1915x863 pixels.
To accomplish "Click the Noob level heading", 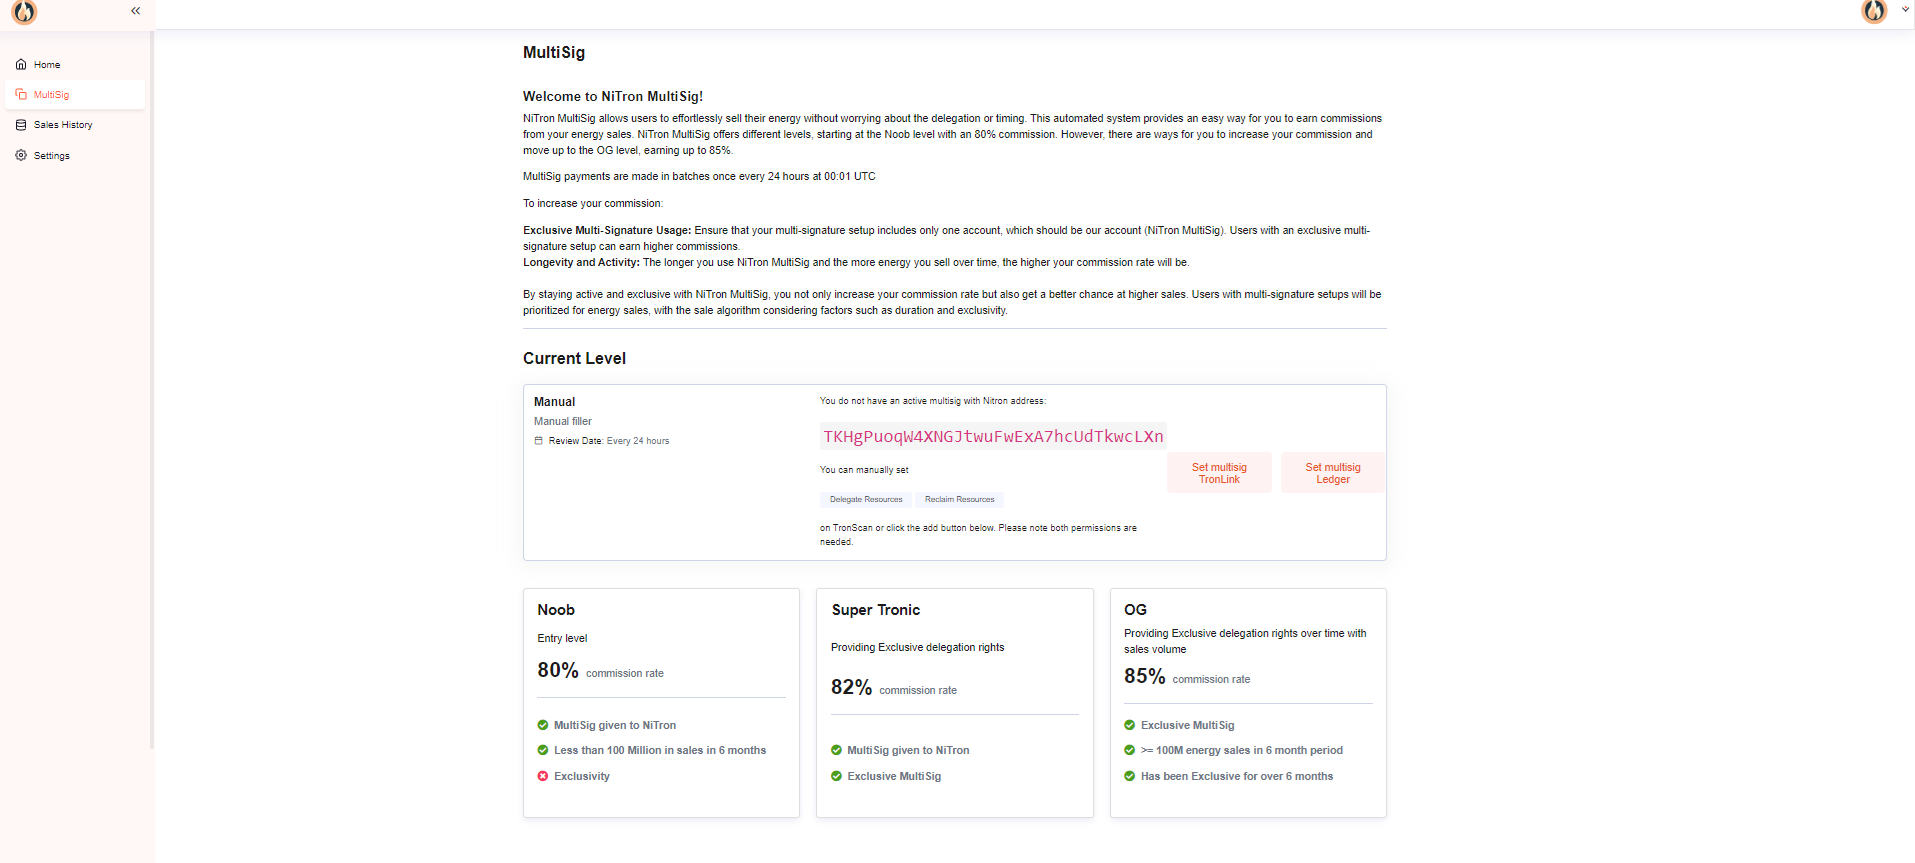I will tap(556, 610).
